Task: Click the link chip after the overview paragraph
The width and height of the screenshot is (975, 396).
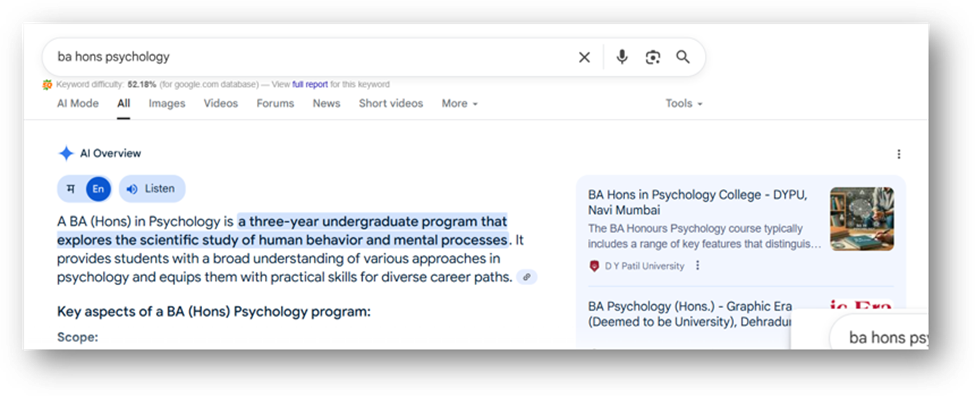Action: (x=527, y=277)
